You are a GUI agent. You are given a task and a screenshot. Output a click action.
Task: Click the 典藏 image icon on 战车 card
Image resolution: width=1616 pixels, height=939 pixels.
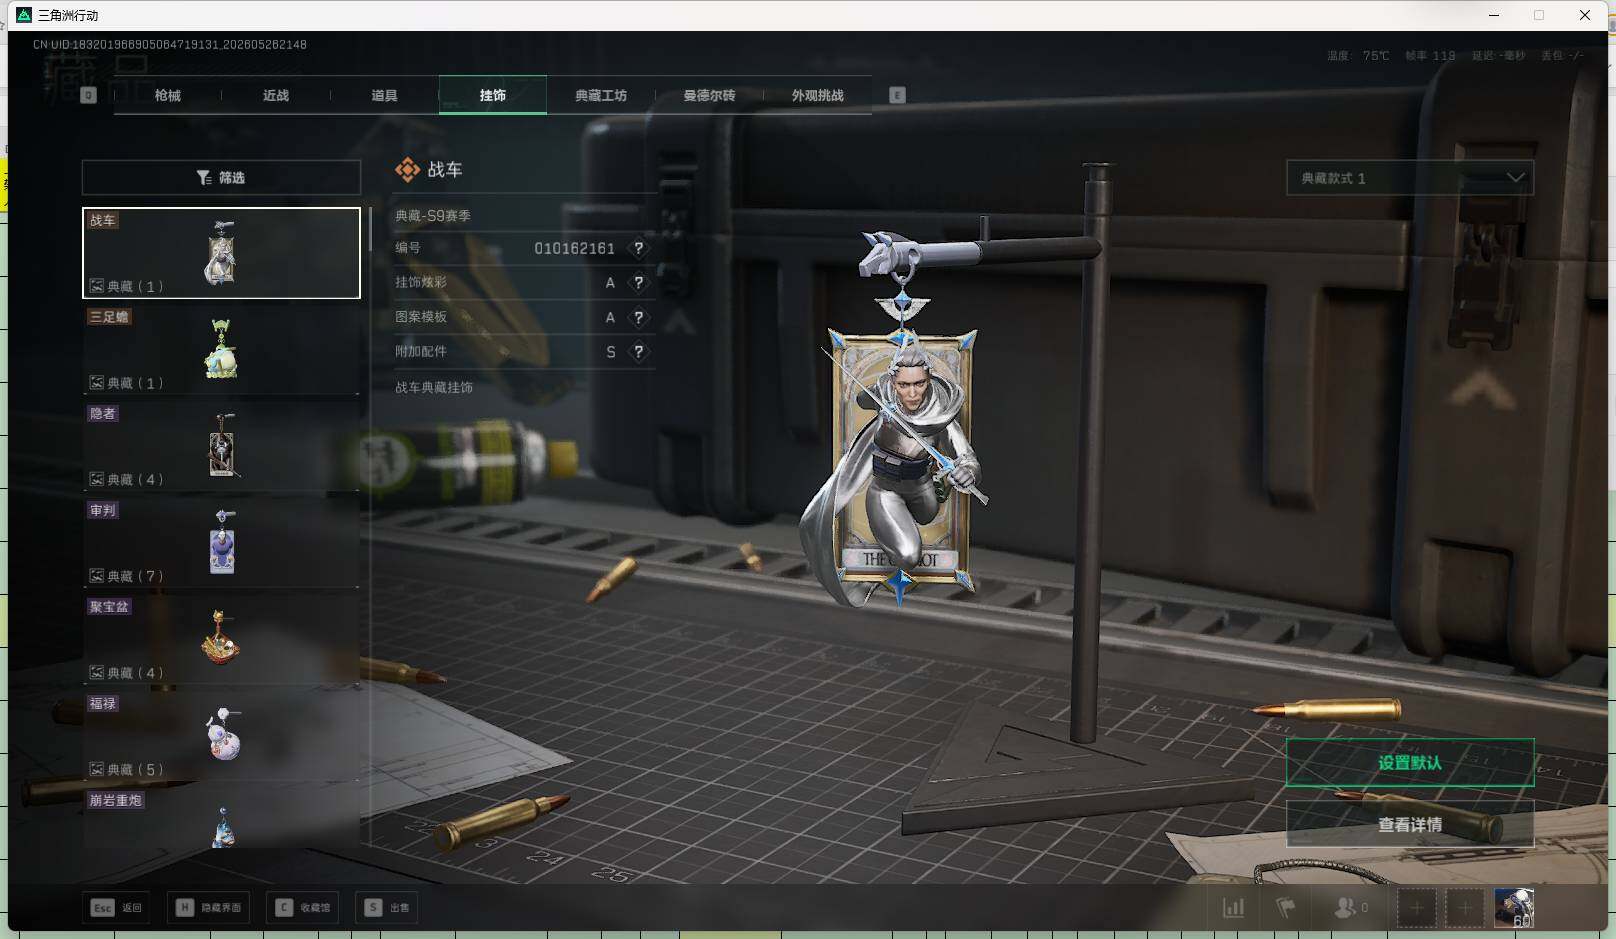click(97, 286)
